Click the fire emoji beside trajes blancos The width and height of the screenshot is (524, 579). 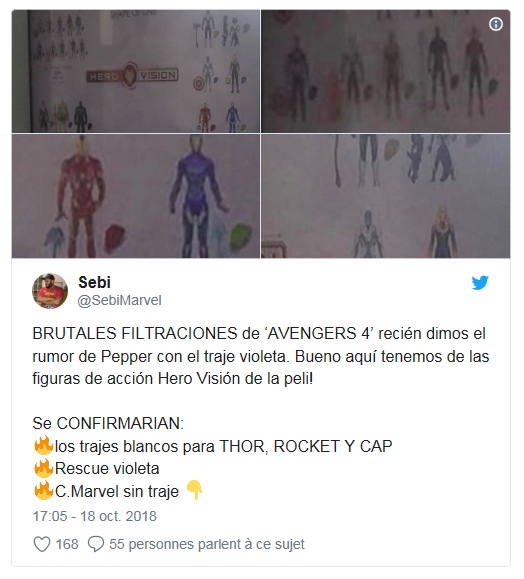click(x=43, y=446)
